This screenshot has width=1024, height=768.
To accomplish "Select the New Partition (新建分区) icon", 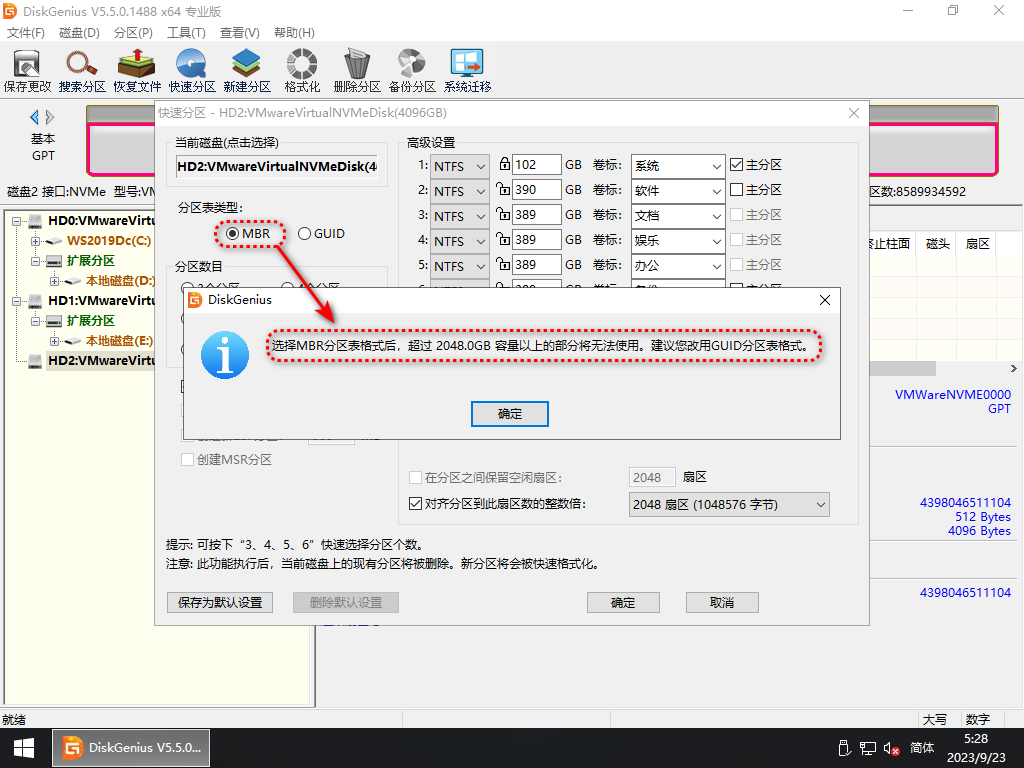I will pyautogui.click(x=247, y=71).
